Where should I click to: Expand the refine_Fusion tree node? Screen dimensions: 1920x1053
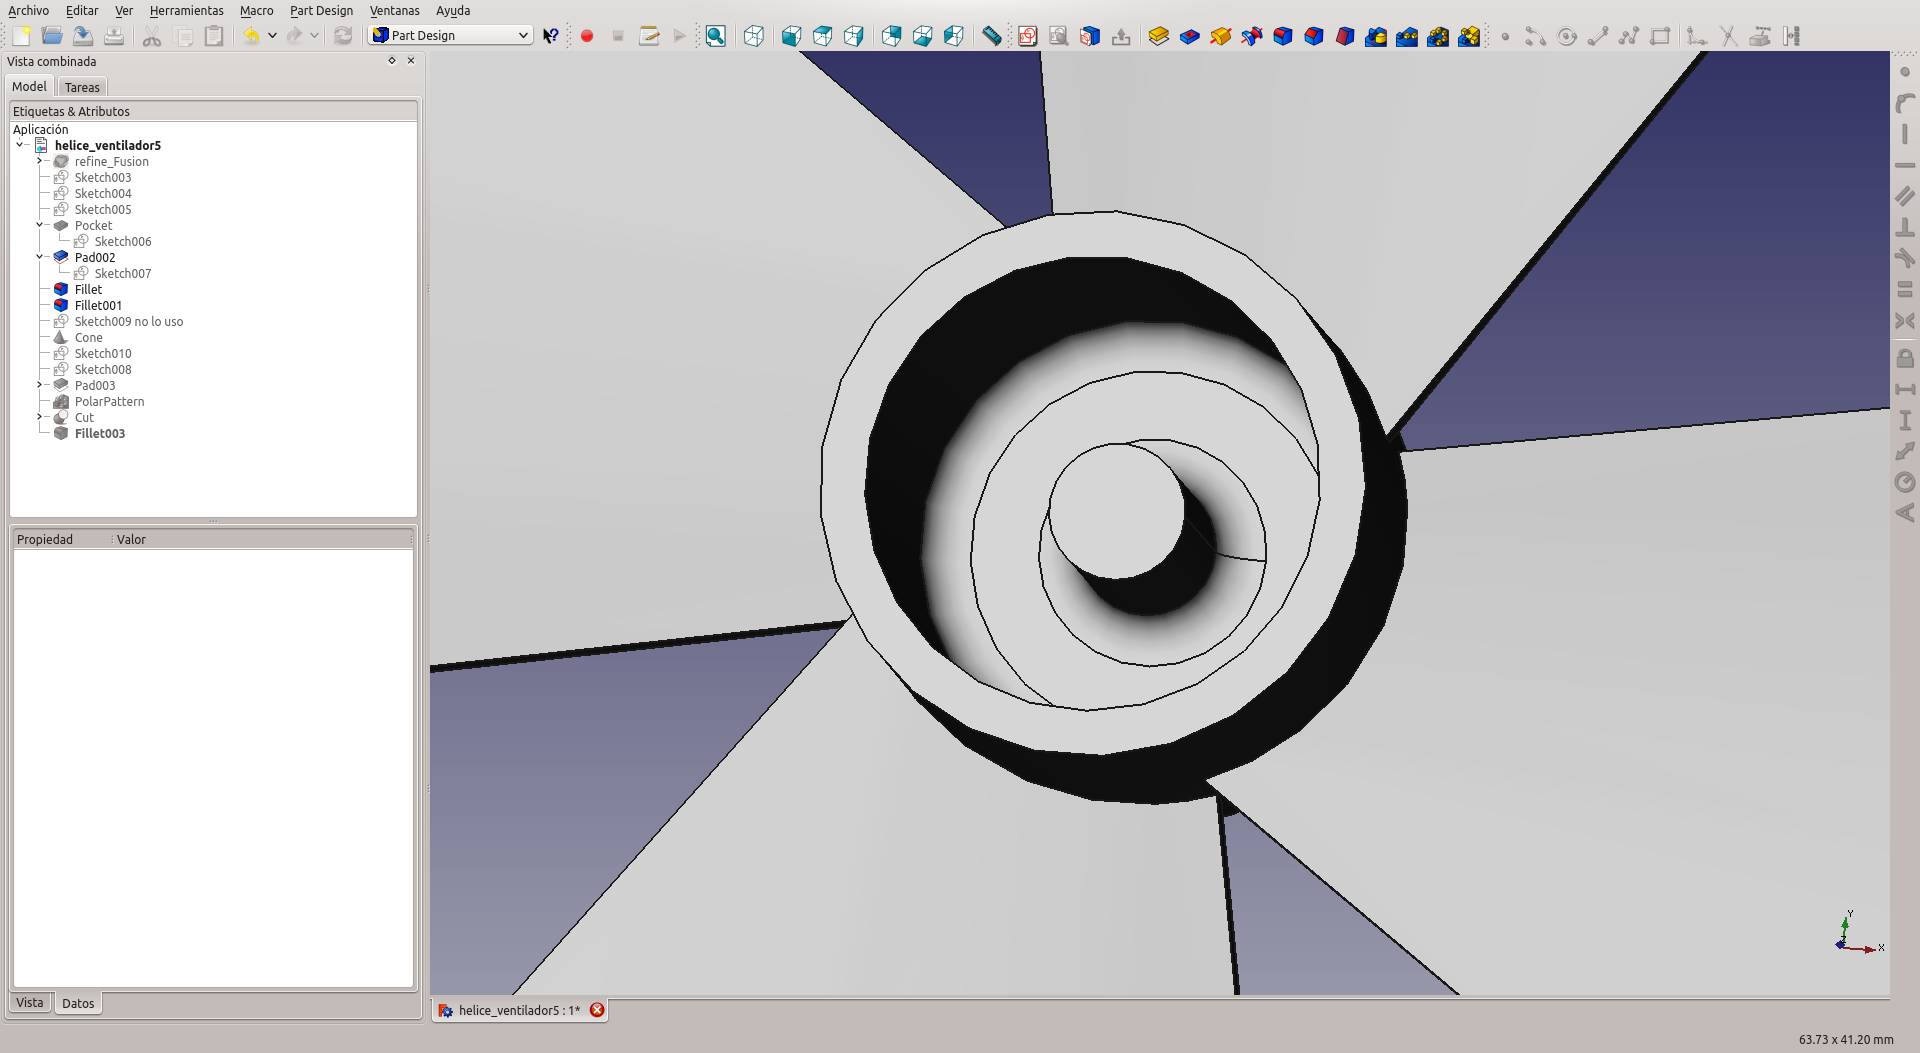point(40,161)
